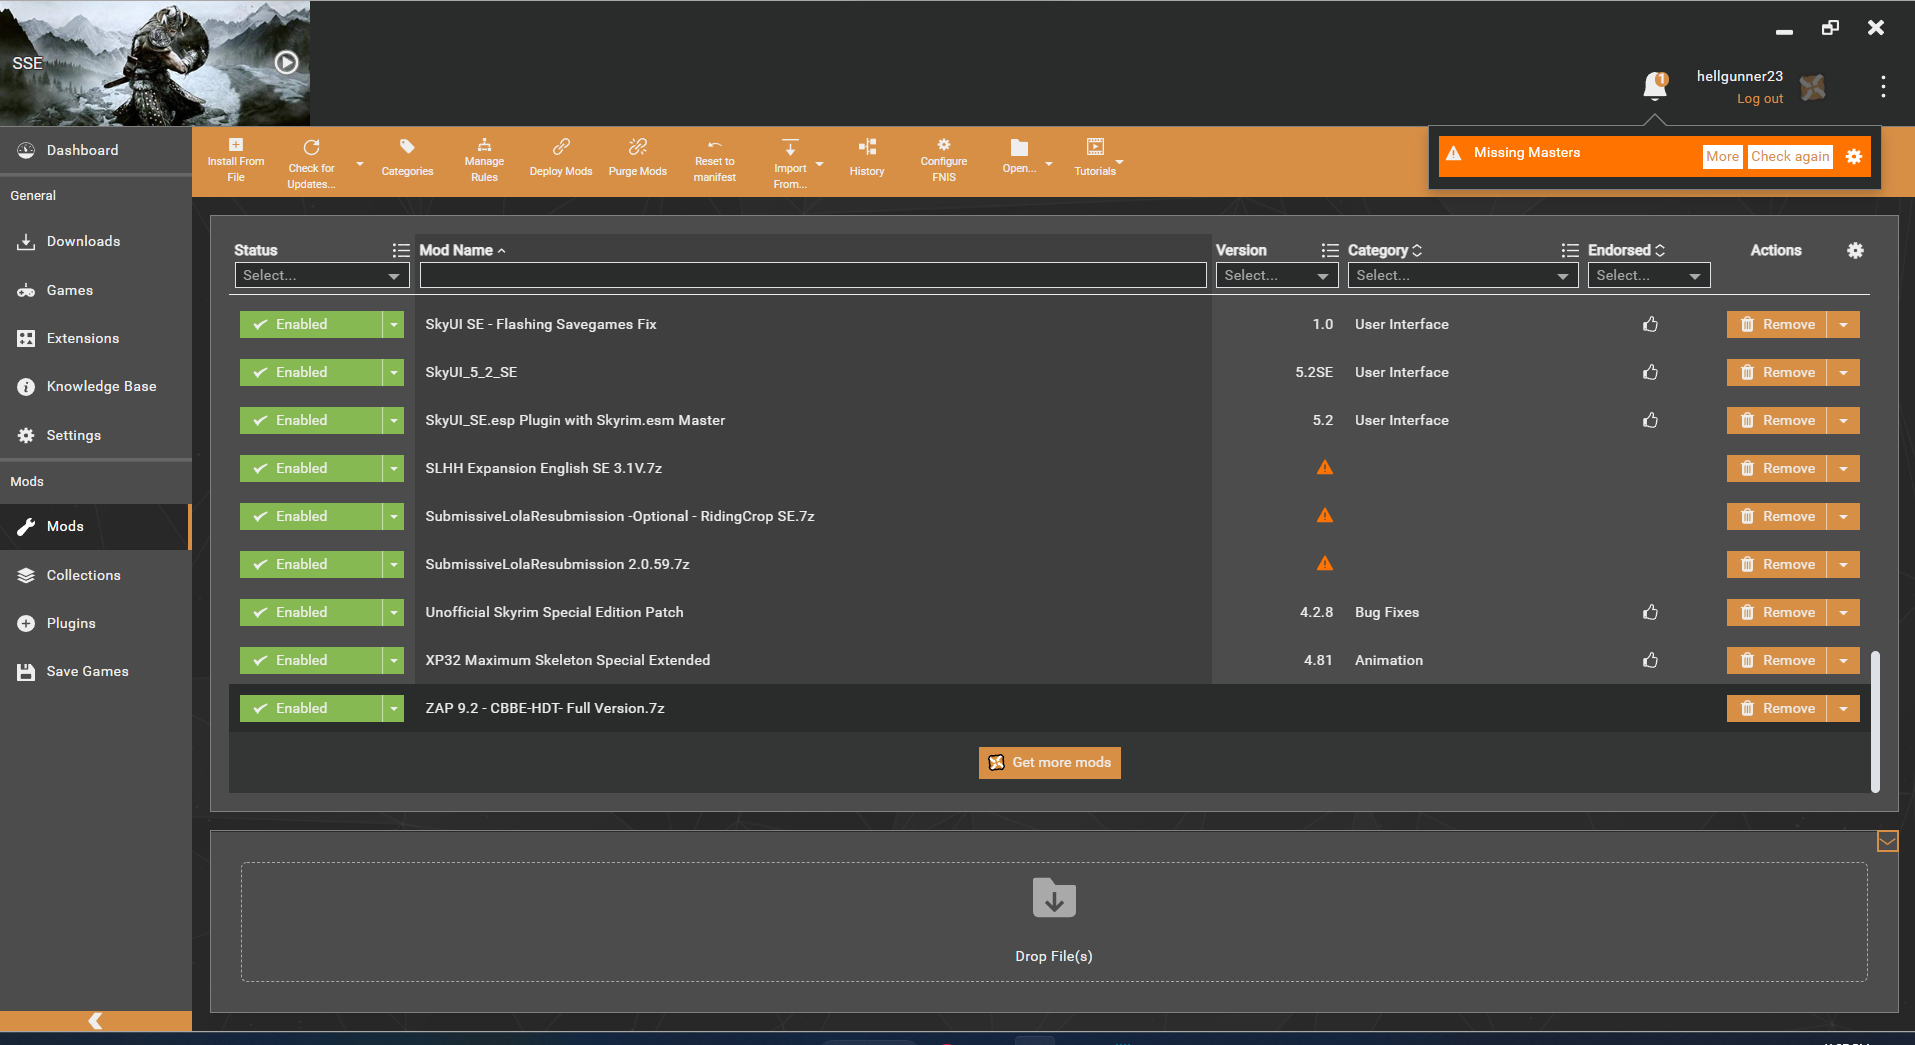Toggle Enabled for Unofficial Skyrim Patch

tap(311, 612)
